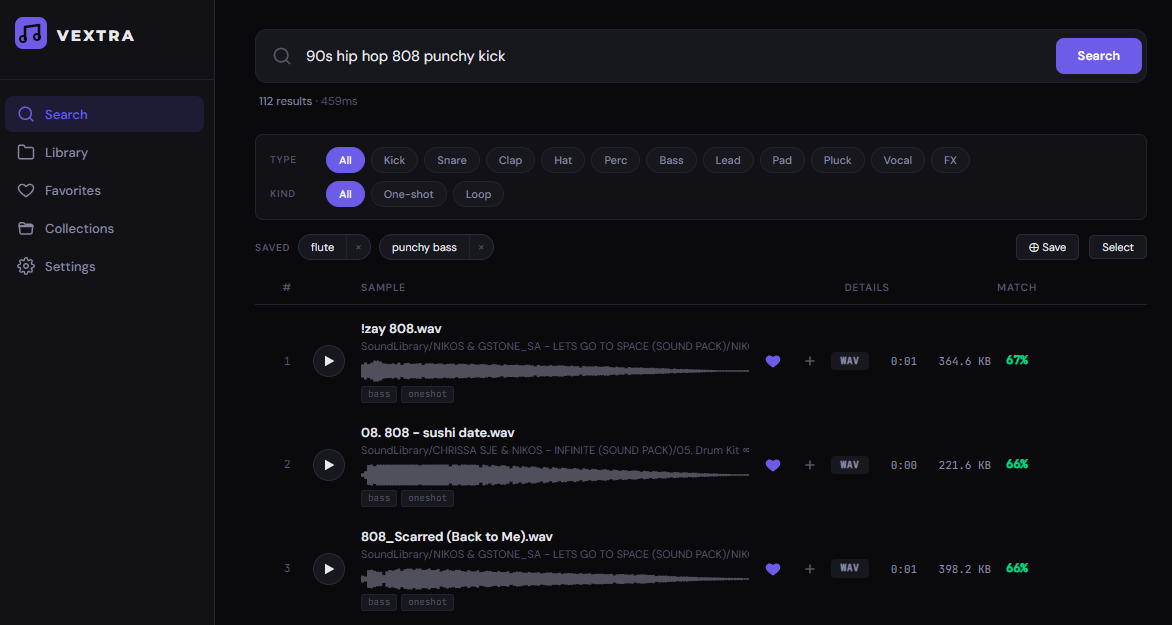Click the Vextra music note logo

pyautogui.click(x=31, y=33)
